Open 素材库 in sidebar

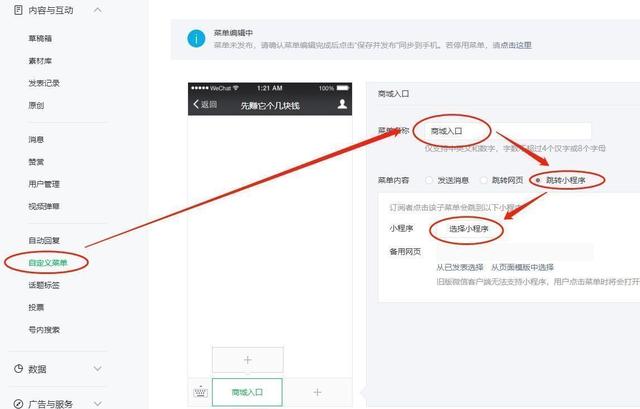[x=40, y=61]
